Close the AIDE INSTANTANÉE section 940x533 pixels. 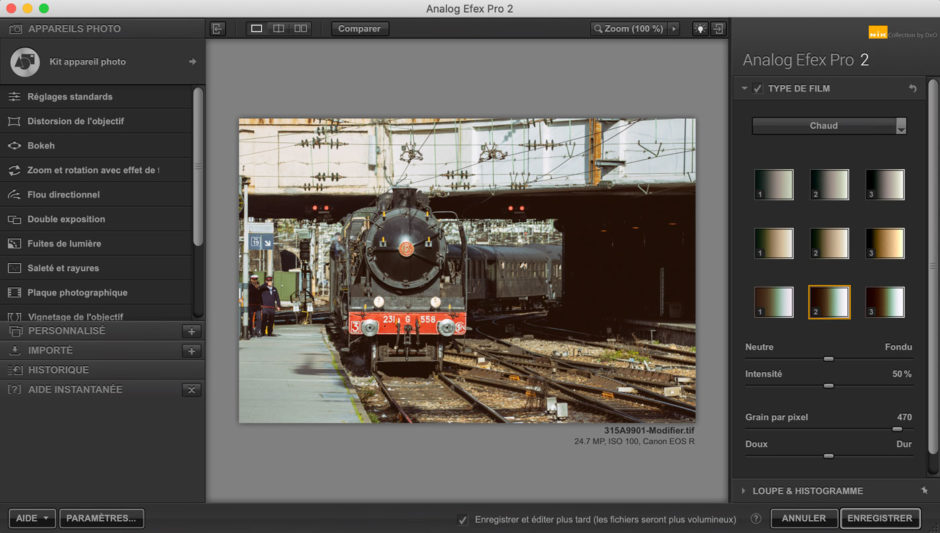191,390
